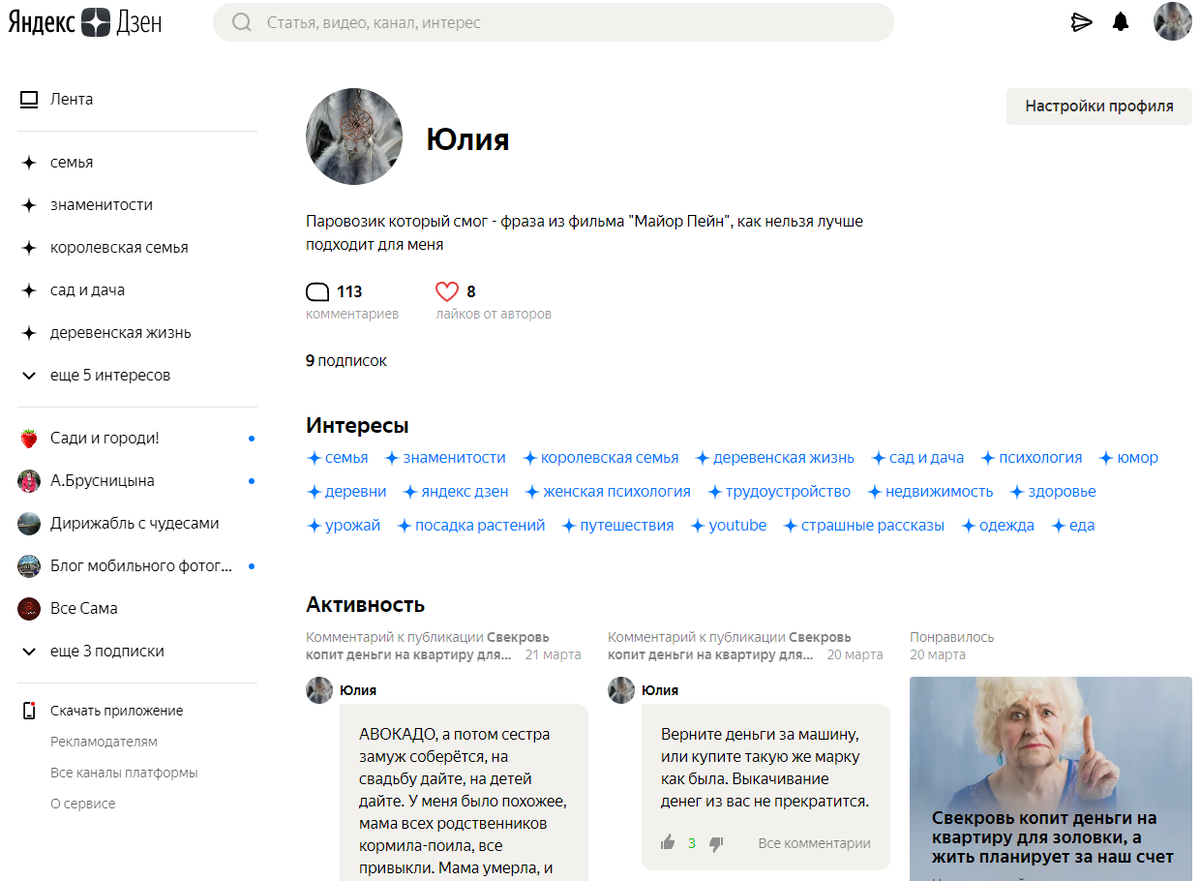The height and width of the screenshot is (881, 1200).
Task: Click the Yandex Zen logo
Action: 85,22
